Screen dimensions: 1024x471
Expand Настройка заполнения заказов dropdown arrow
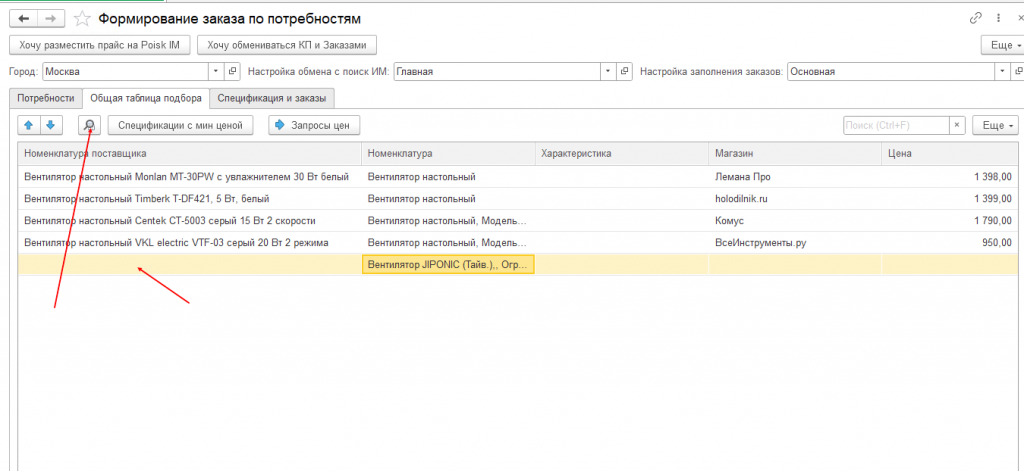click(1002, 71)
